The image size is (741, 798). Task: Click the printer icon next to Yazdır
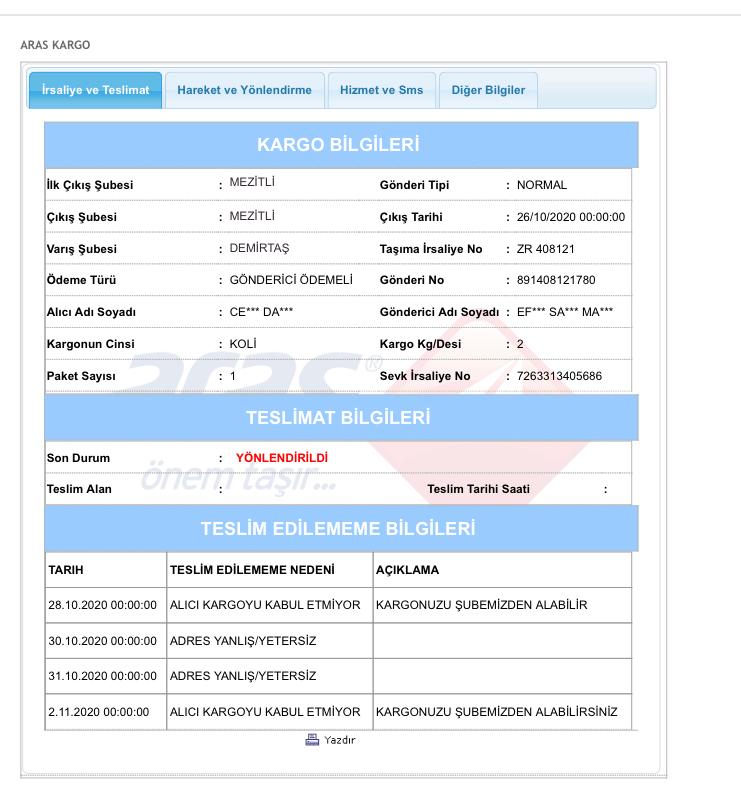point(312,739)
